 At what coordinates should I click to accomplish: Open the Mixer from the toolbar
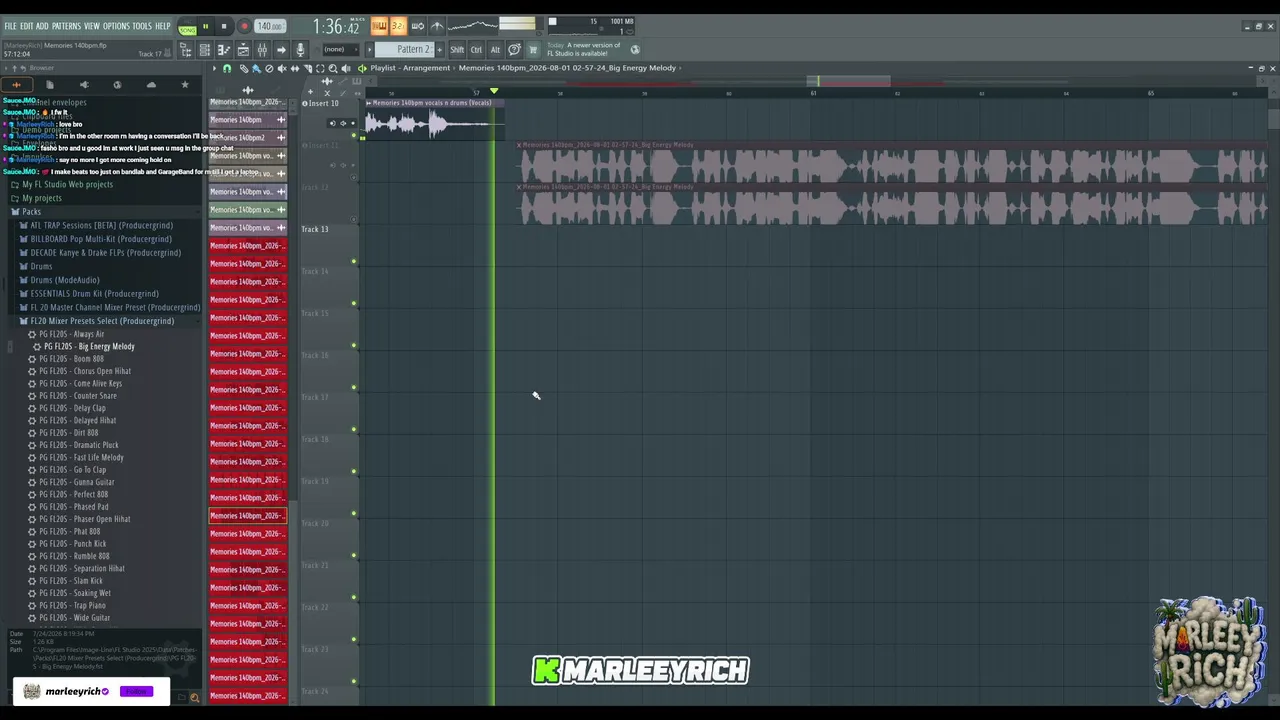tap(262, 50)
